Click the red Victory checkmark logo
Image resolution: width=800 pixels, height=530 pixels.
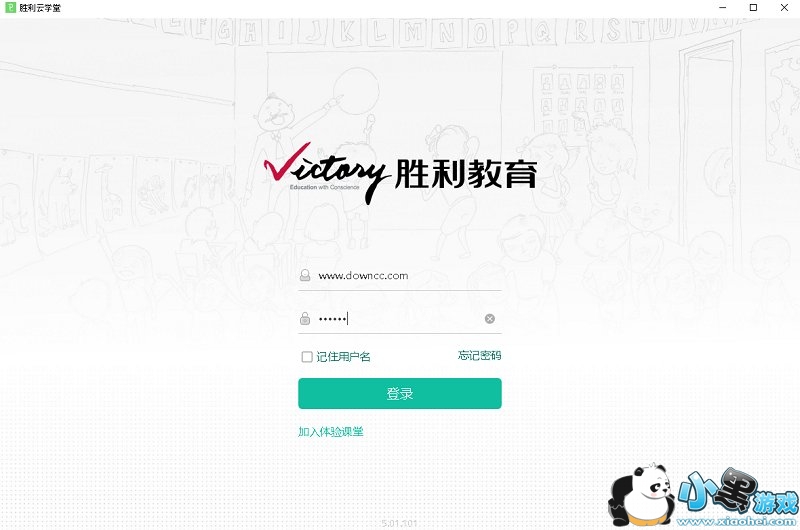click(288, 163)
